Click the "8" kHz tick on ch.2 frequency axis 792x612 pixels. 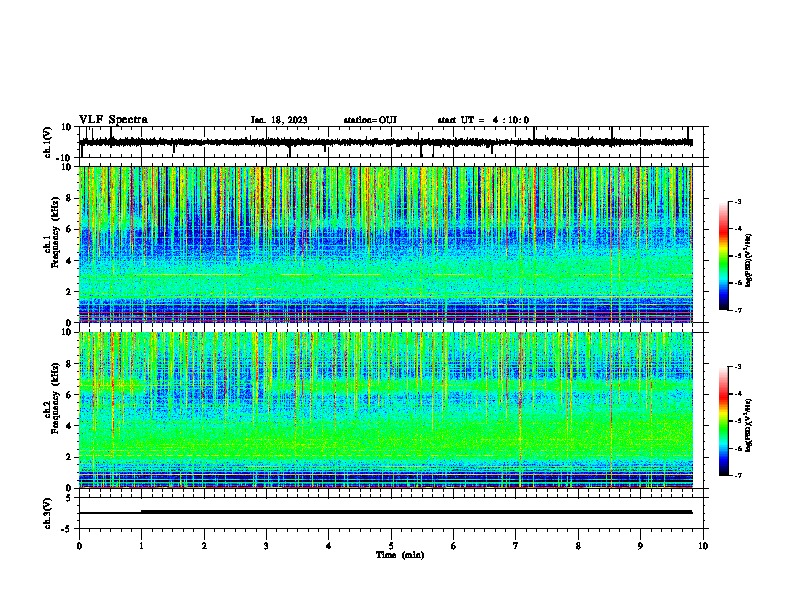(x=69, y=364)
